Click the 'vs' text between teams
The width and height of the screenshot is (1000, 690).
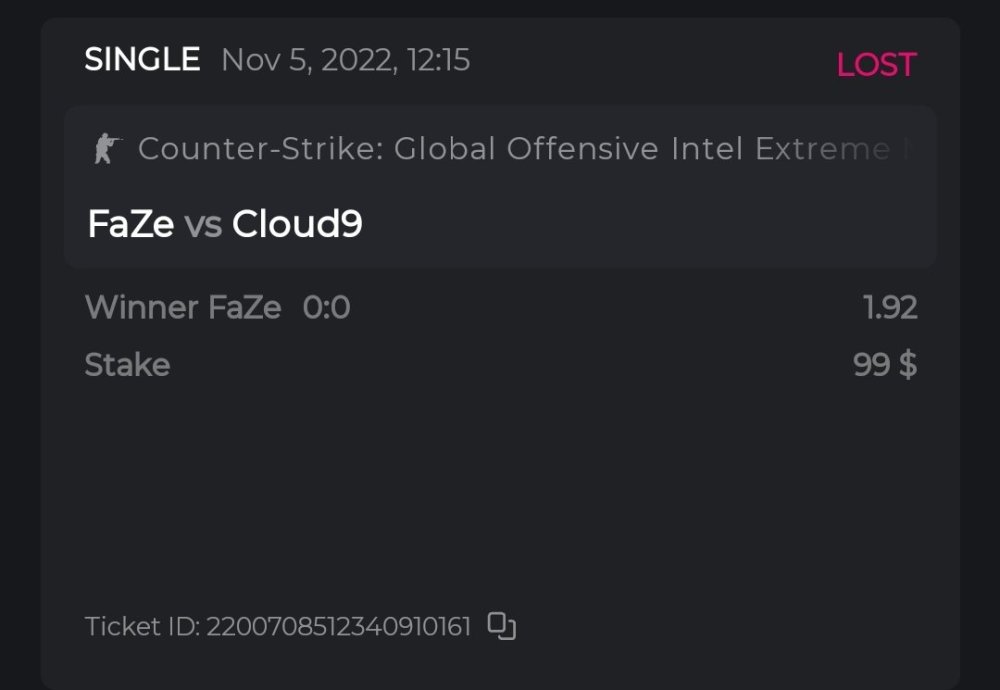(203, 225)
